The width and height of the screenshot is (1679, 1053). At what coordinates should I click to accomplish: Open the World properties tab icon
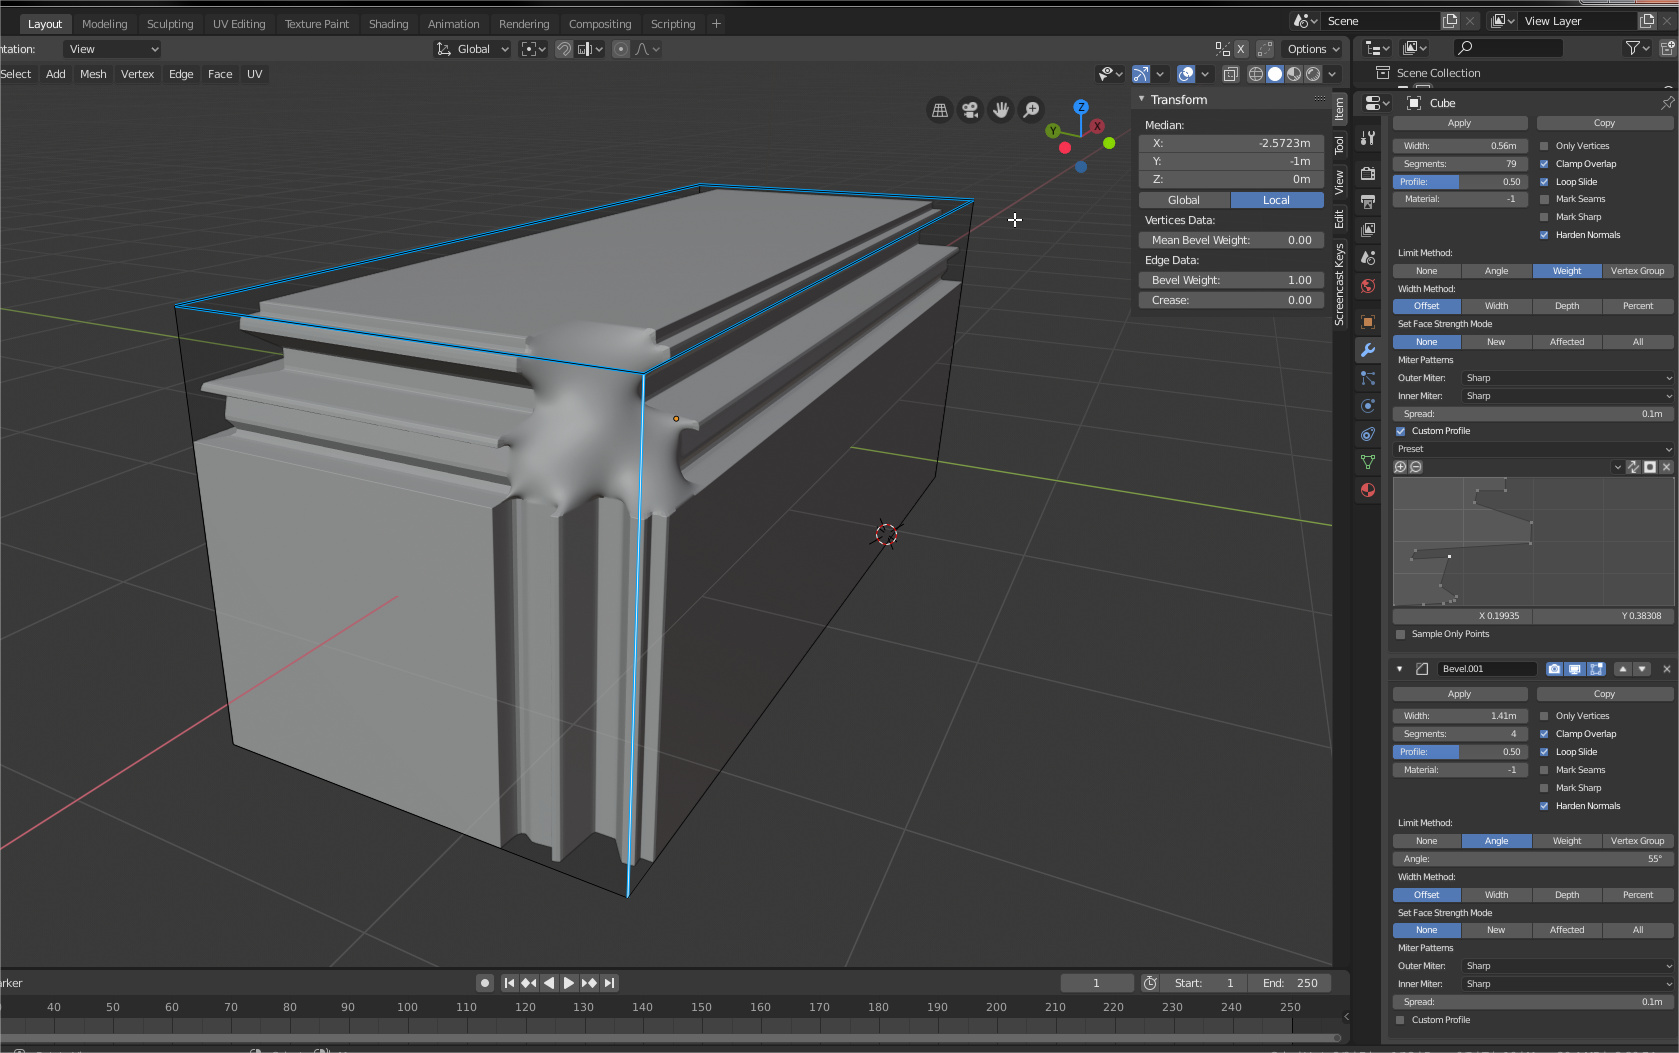tap(1368, 286)
